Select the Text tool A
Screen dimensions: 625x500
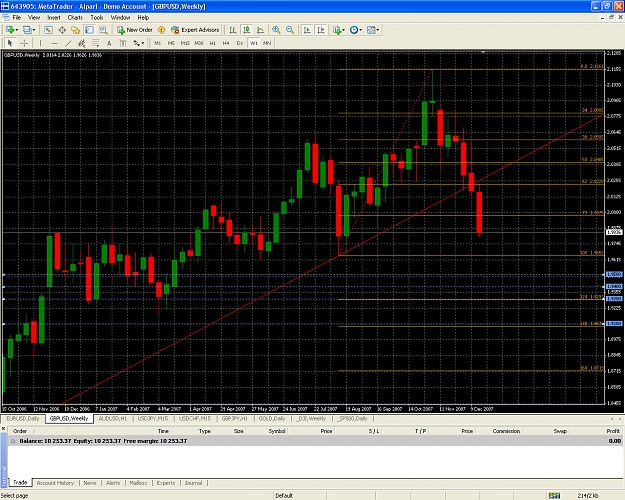[x=109, y=43]
